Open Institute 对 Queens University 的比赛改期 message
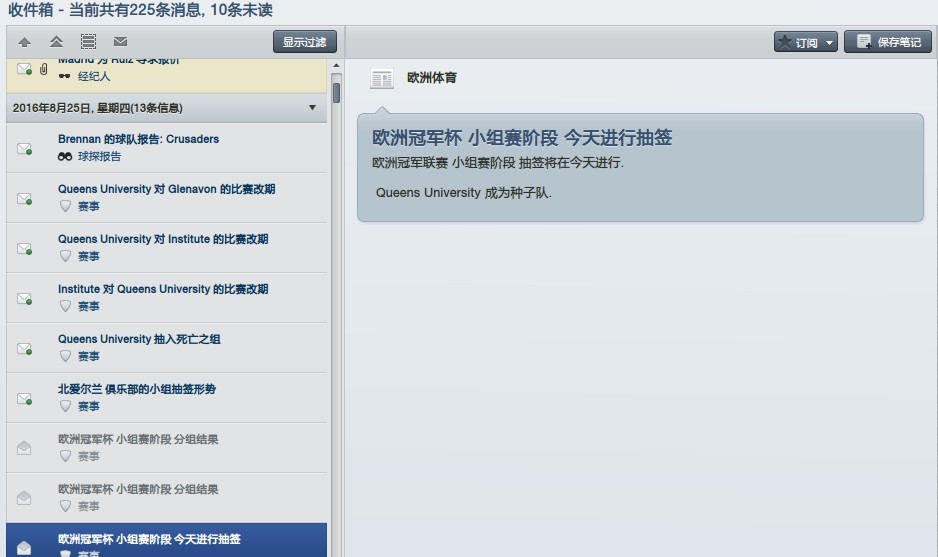 tap(163, 289)
